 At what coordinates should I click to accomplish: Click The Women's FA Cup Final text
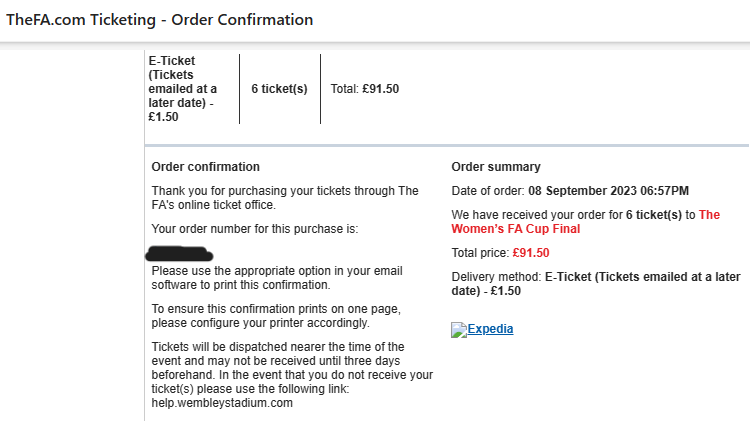pyautogui.click(x=585, y=222)
